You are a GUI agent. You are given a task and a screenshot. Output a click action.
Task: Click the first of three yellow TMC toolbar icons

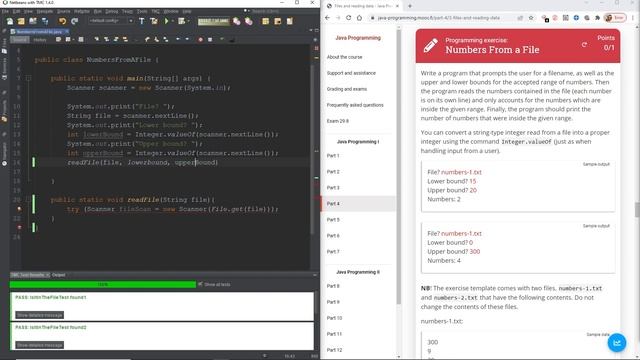click(266, 21)
